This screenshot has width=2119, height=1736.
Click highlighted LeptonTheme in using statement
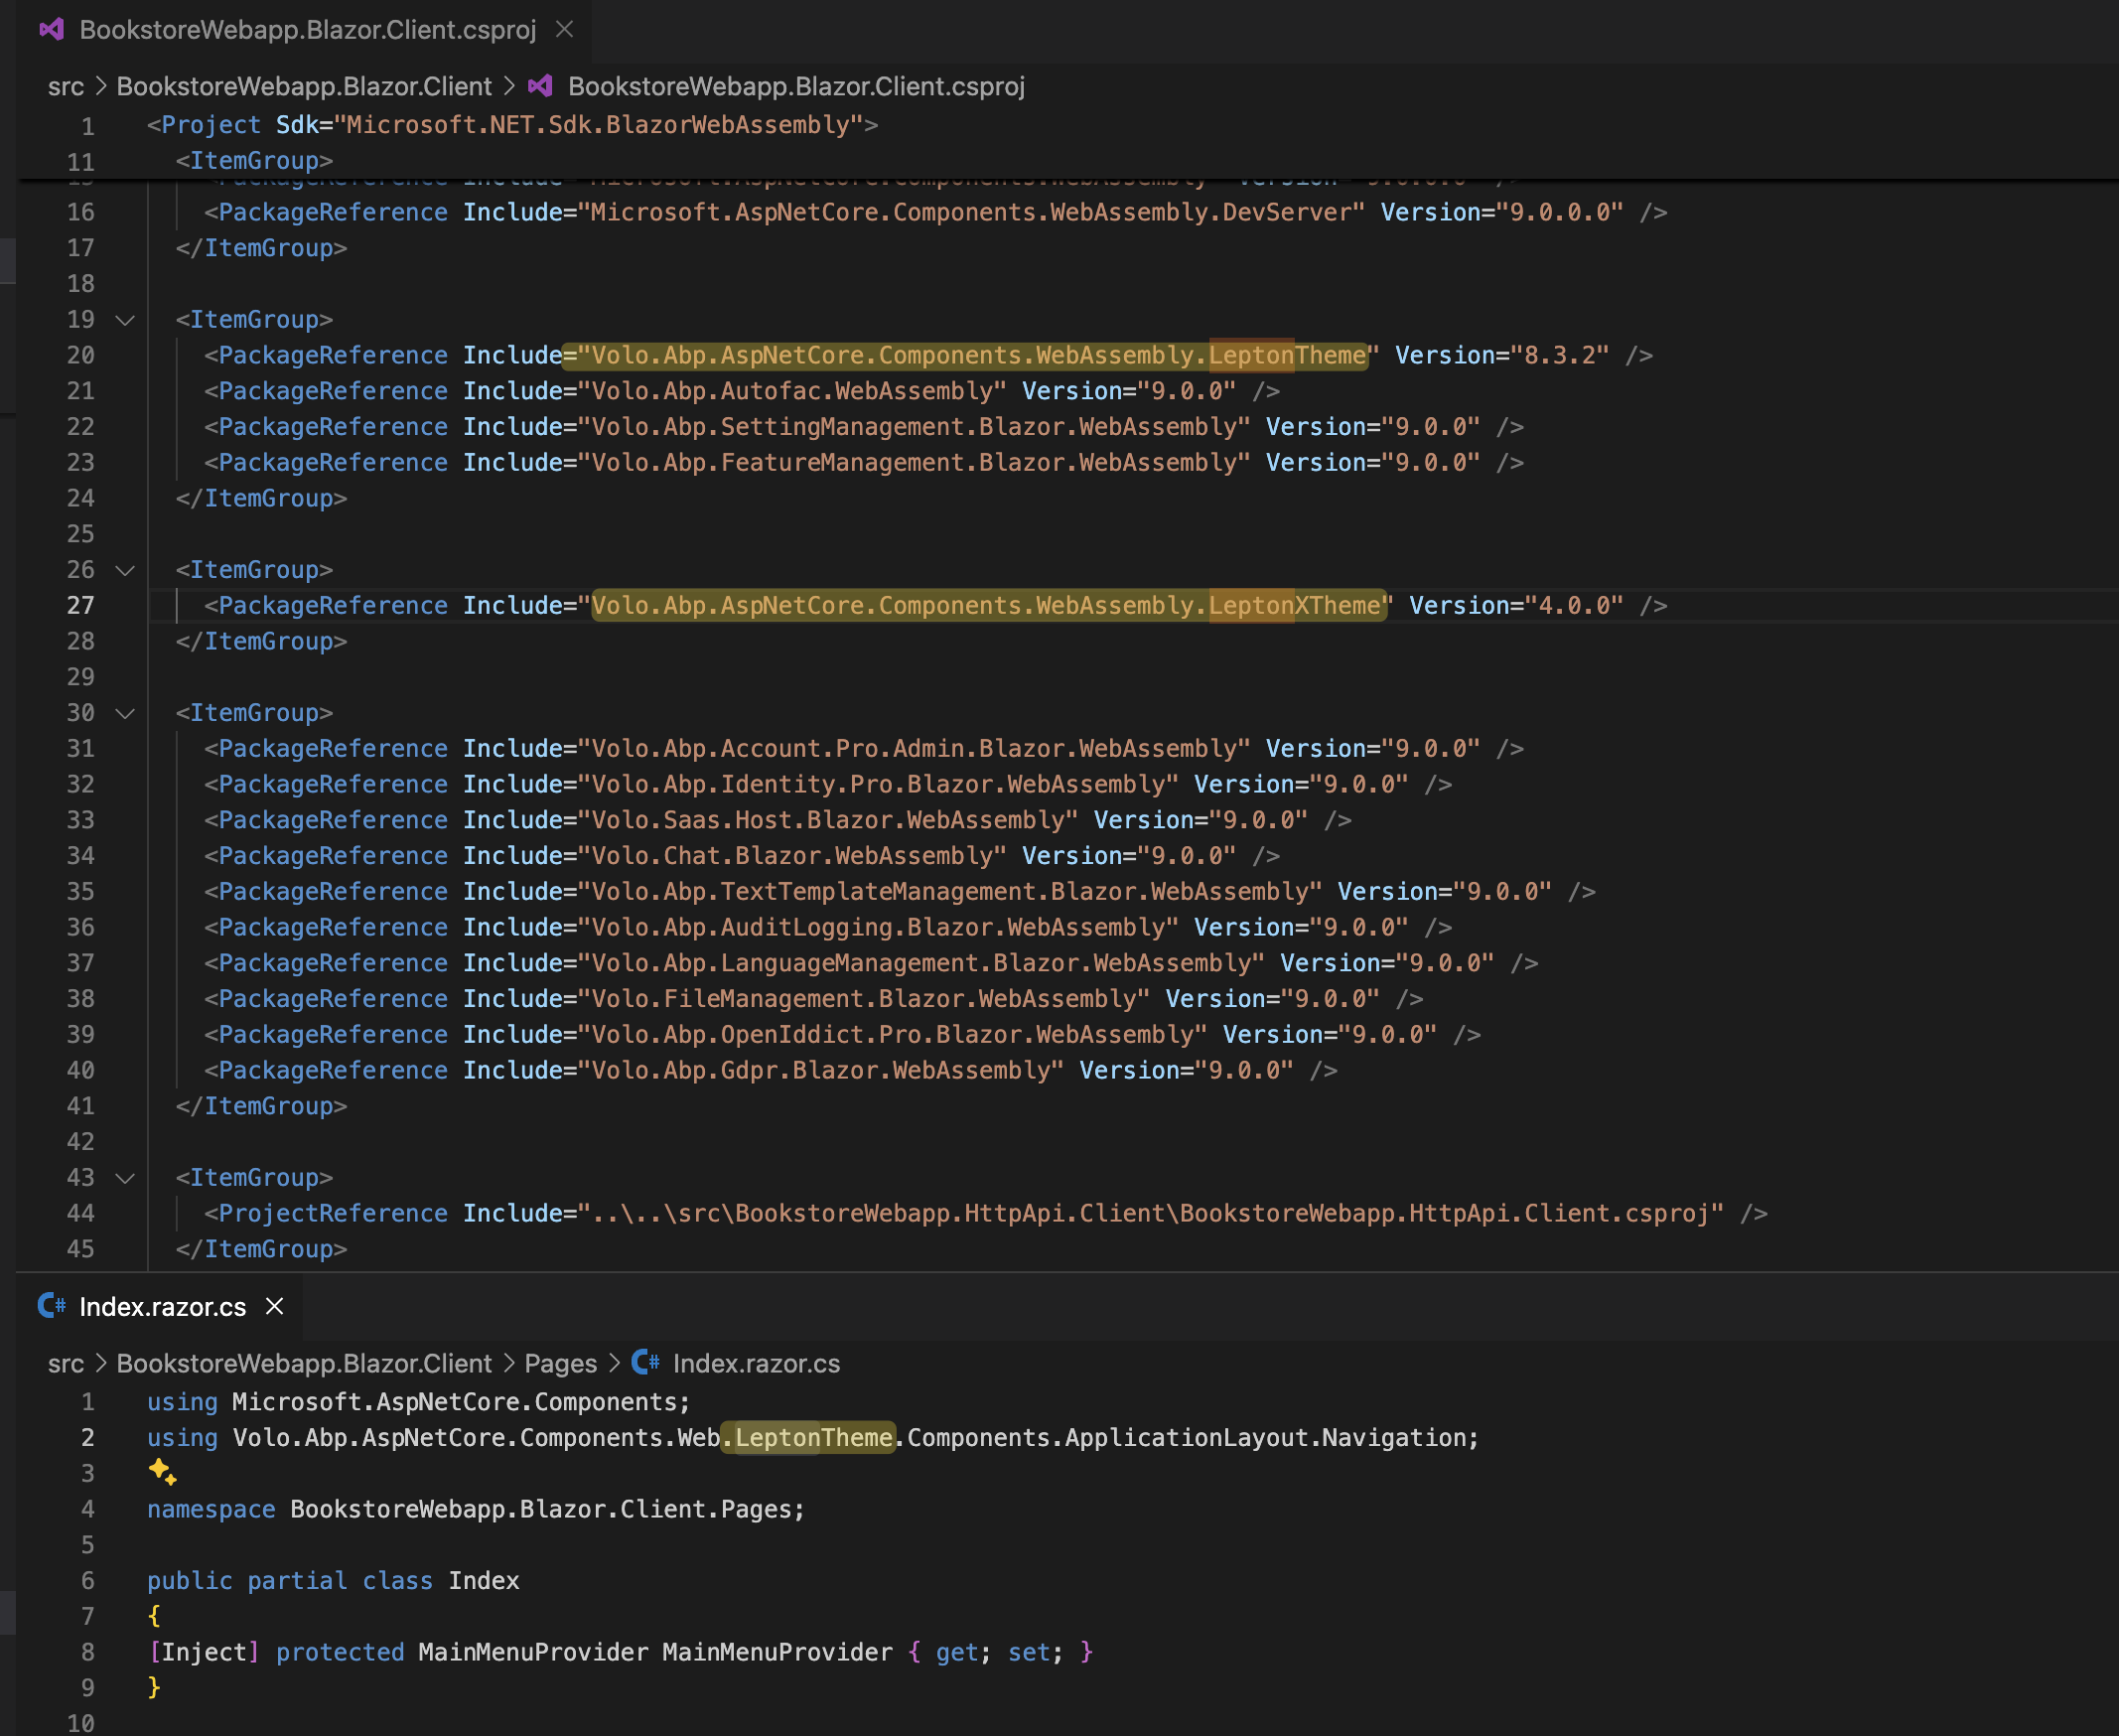click(x=813, y=1437)
